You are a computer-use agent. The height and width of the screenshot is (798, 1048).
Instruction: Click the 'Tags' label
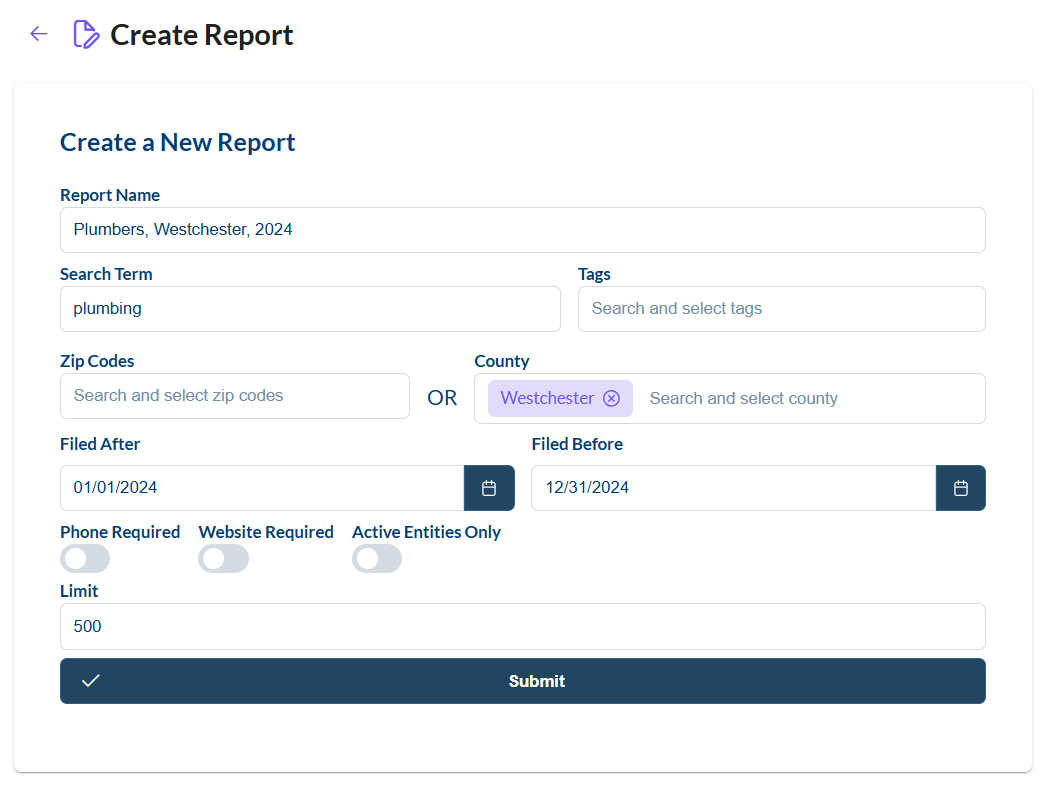[594, 274]
